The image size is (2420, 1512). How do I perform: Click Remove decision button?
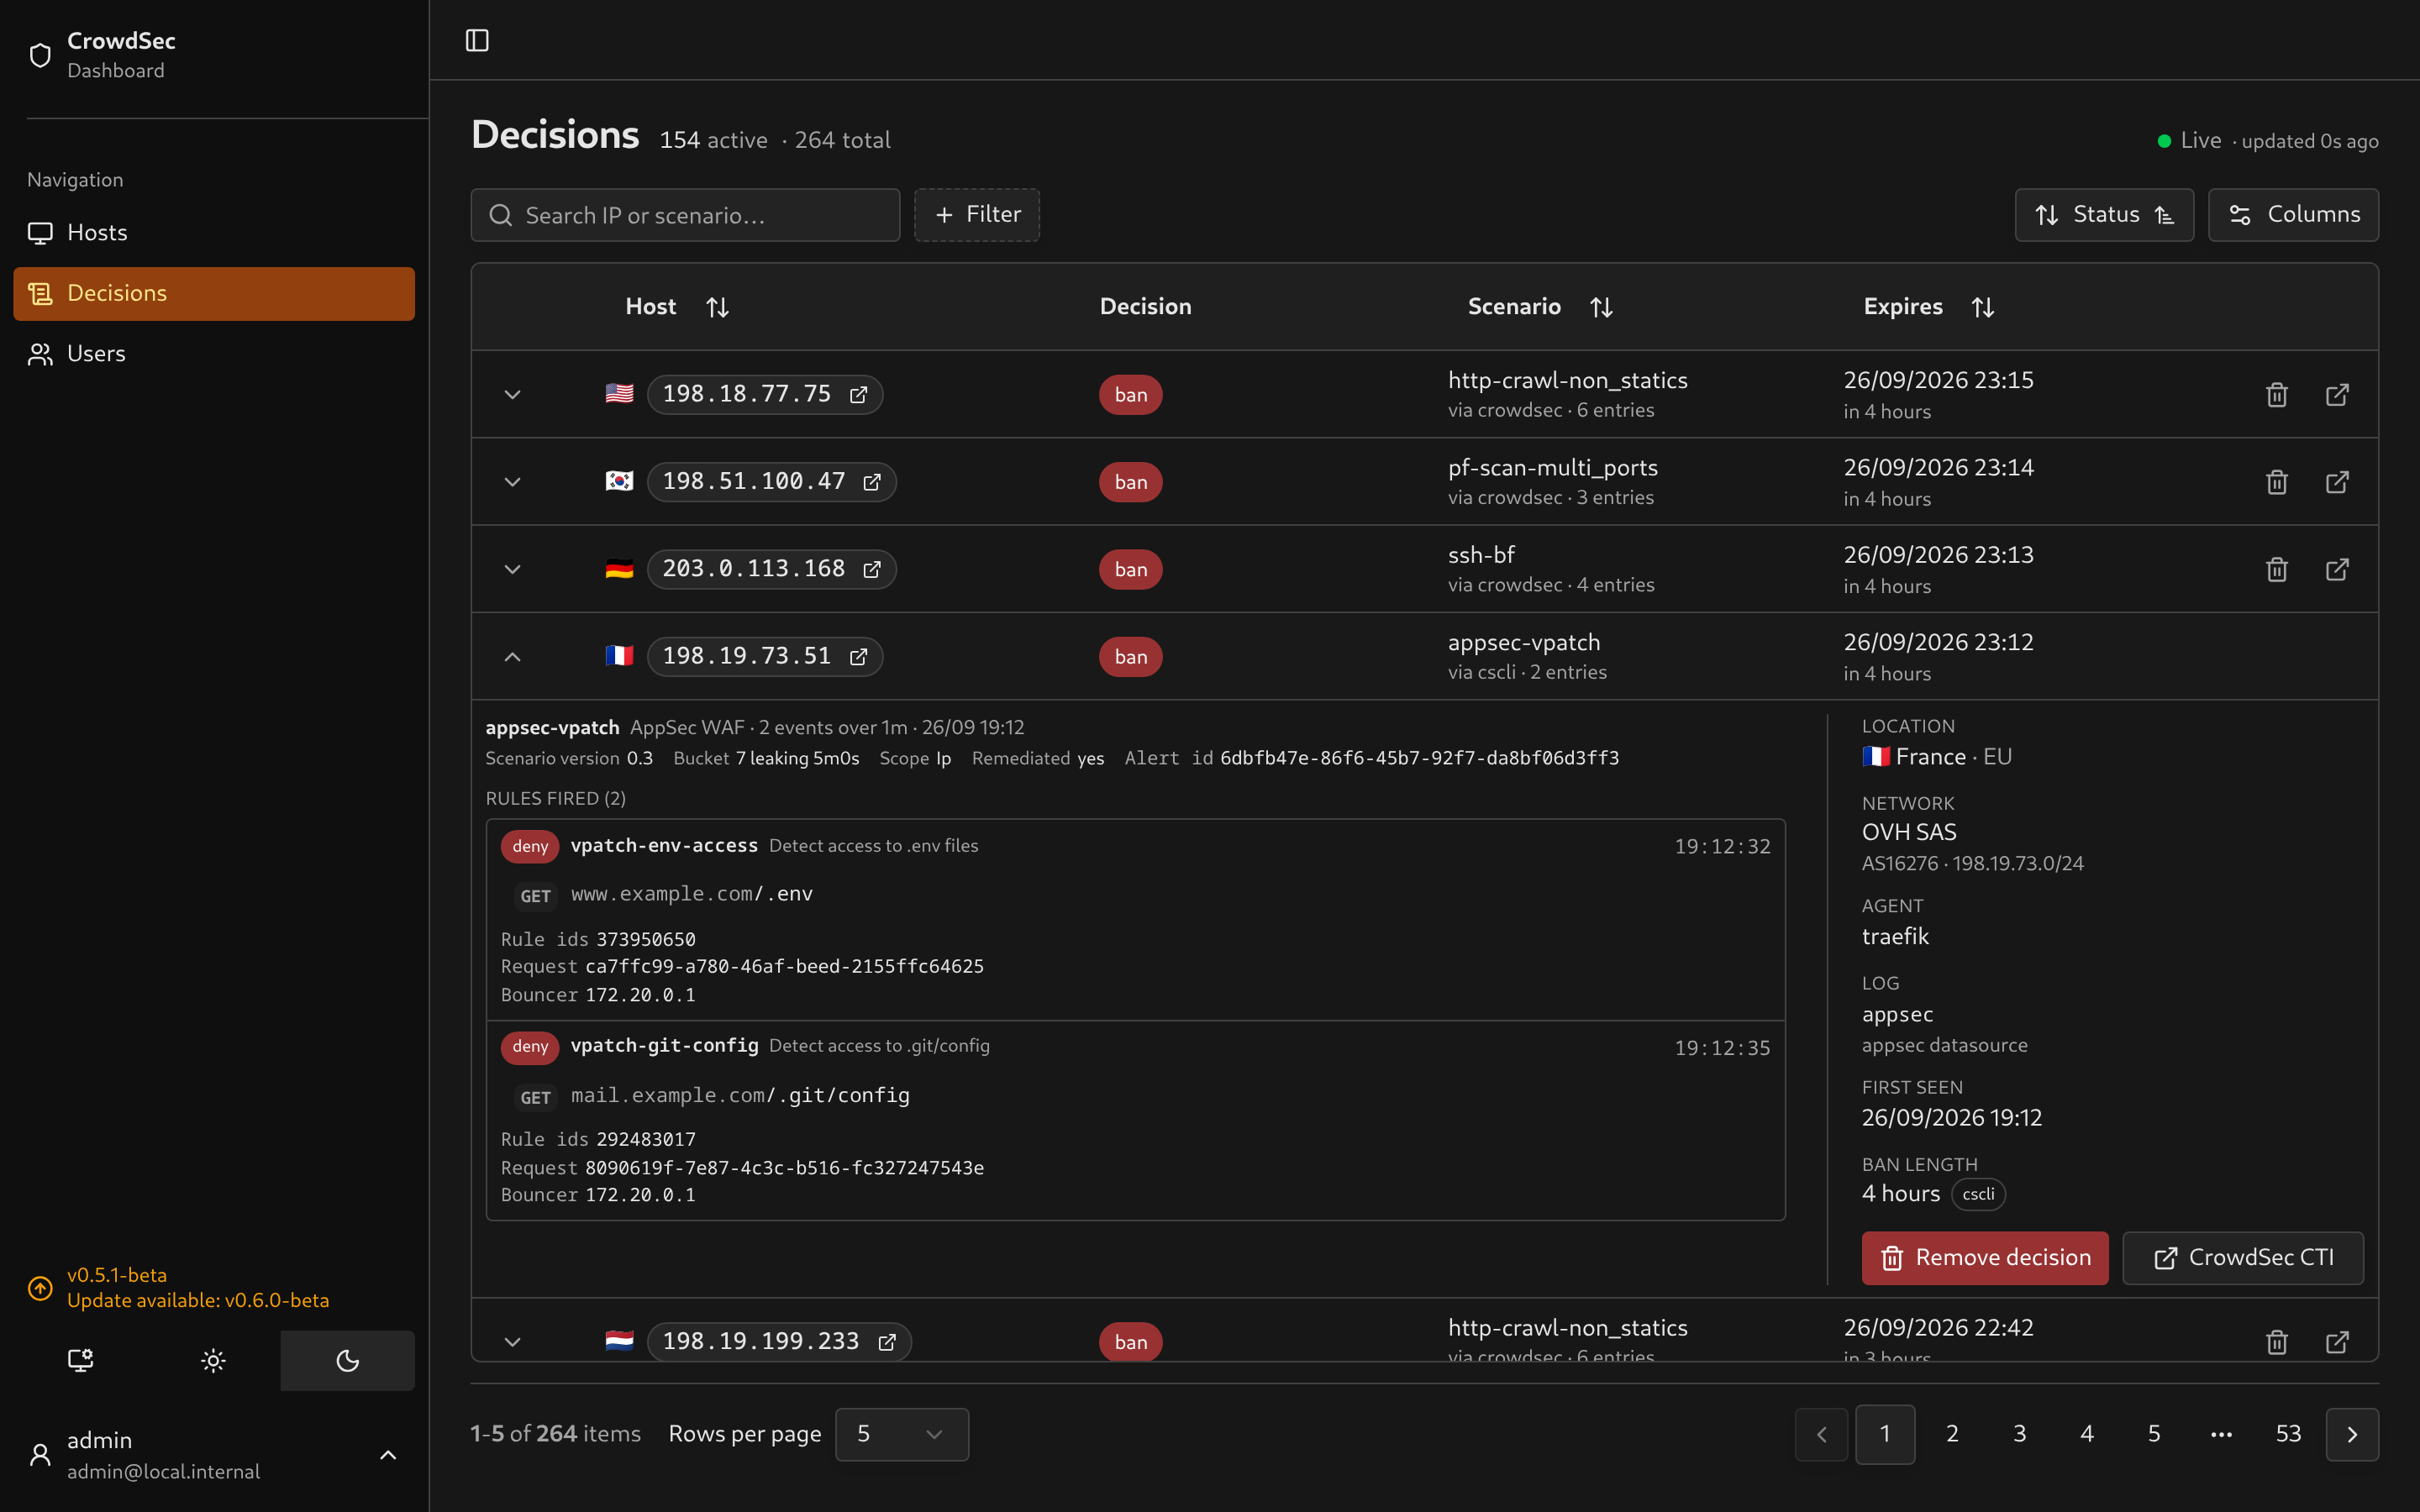1985,1258
